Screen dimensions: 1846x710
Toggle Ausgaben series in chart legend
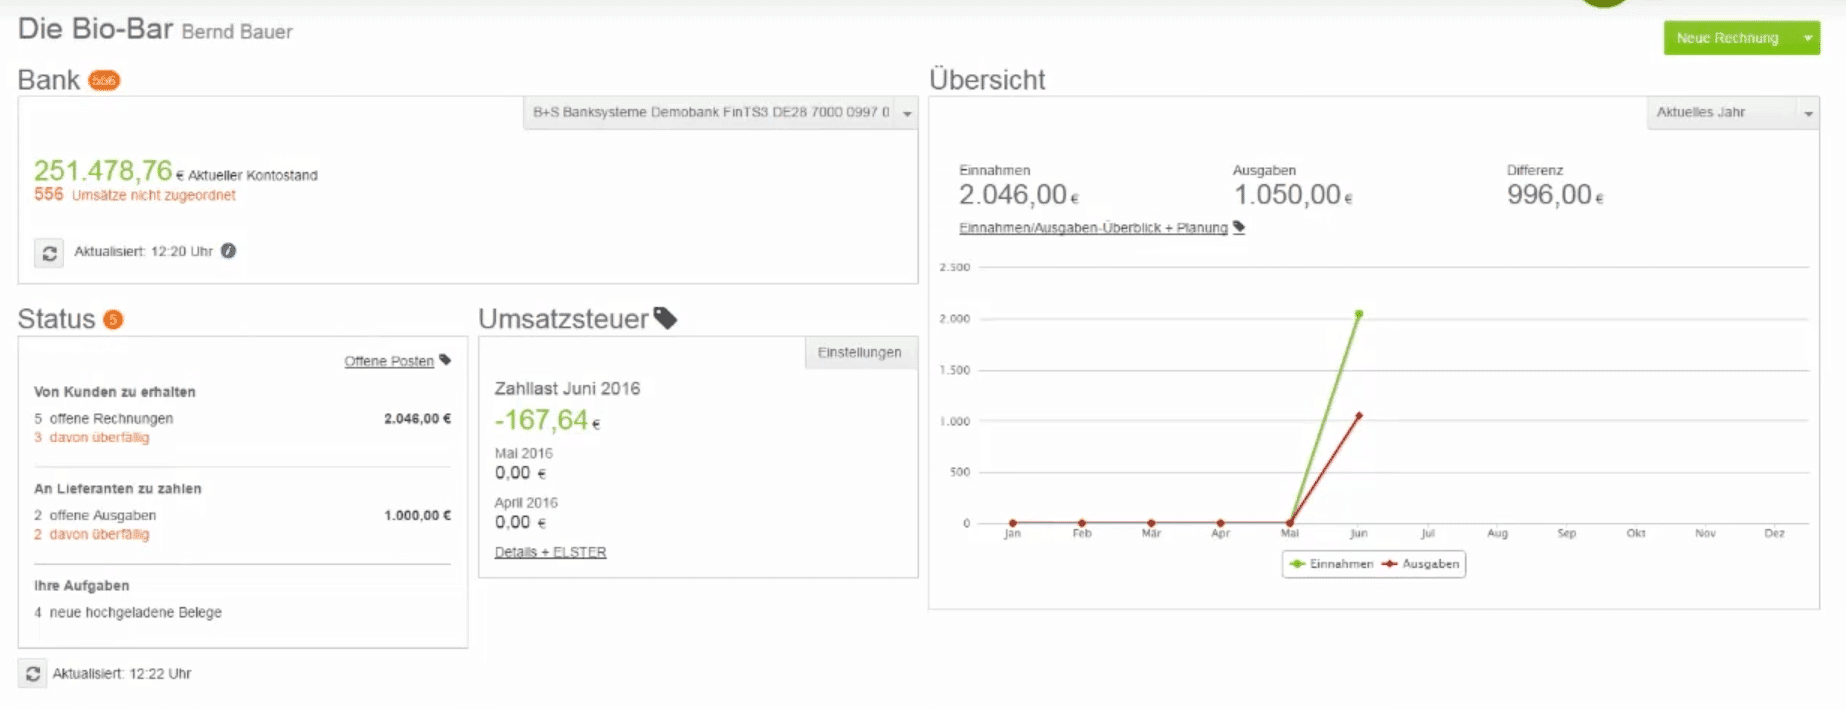pos(1420,564)
